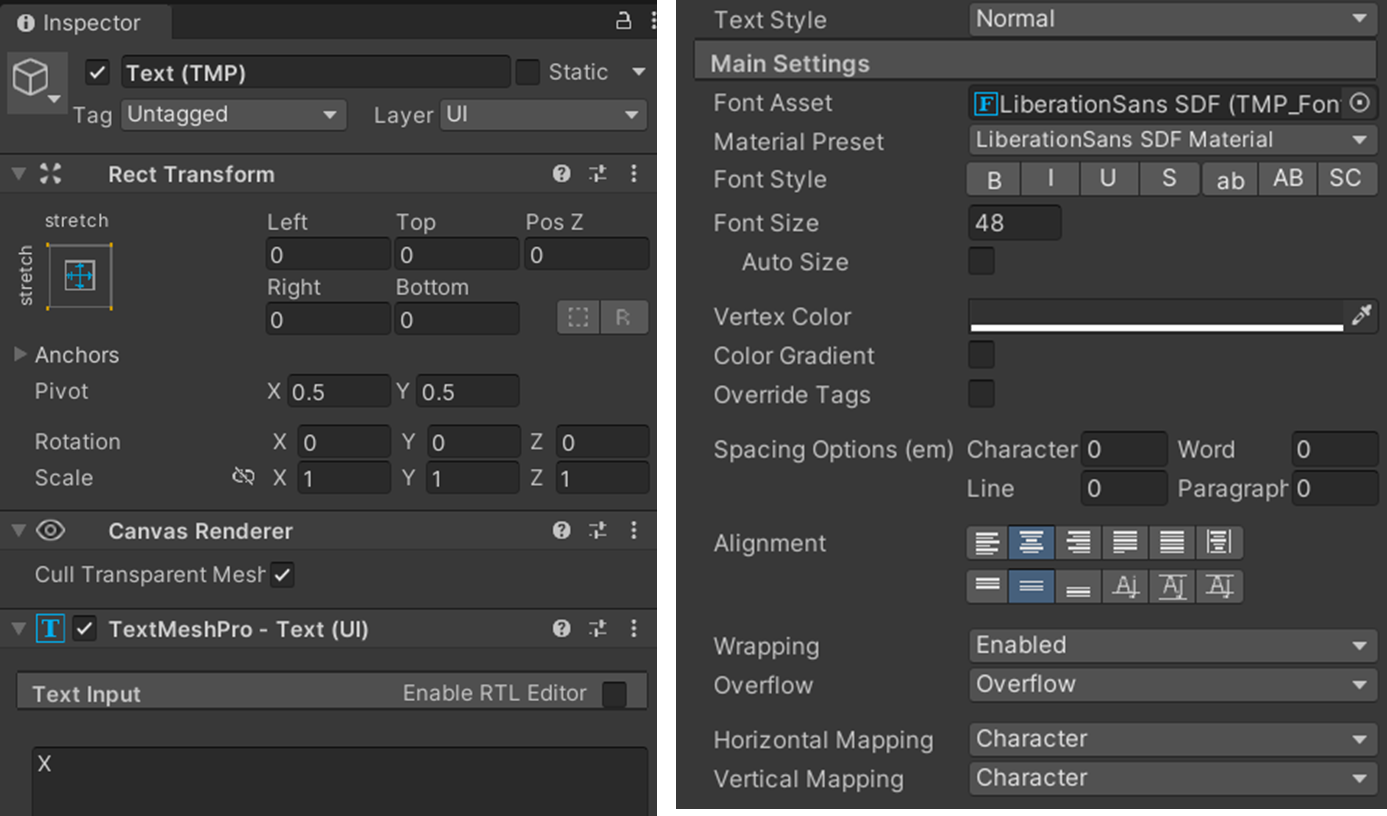Toggle the GameObject active checkbox
The image size is (1387, 816).
pyautogui.click(x=97, y=72)
